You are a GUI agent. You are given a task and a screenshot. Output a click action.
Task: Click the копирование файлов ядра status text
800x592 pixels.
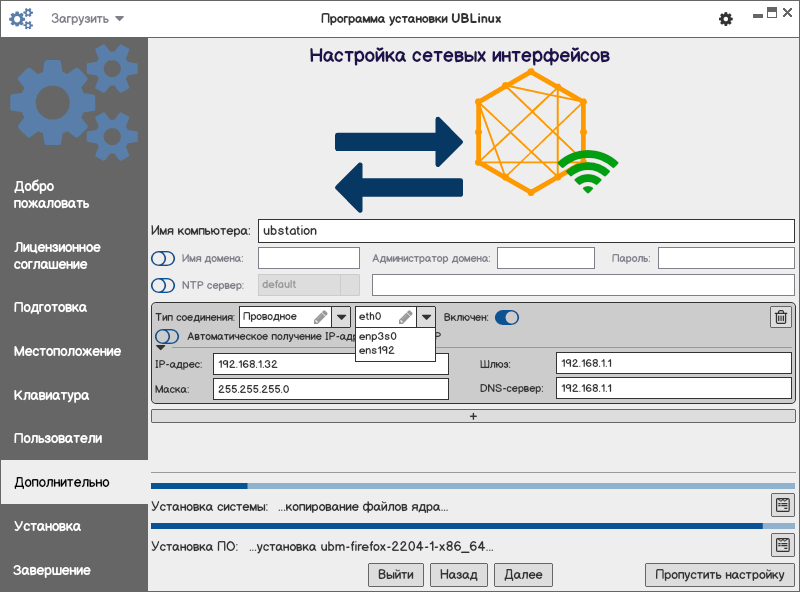click(363, 507)
